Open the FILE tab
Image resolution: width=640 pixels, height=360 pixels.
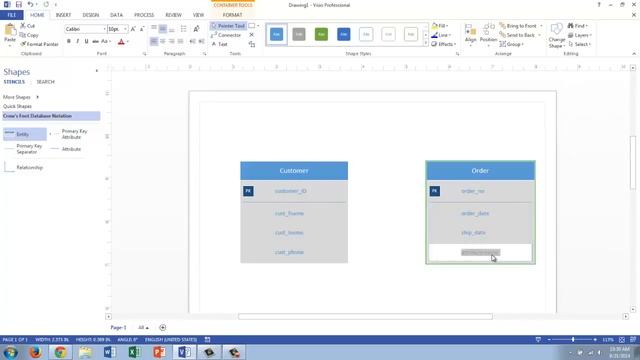(12, 15)
